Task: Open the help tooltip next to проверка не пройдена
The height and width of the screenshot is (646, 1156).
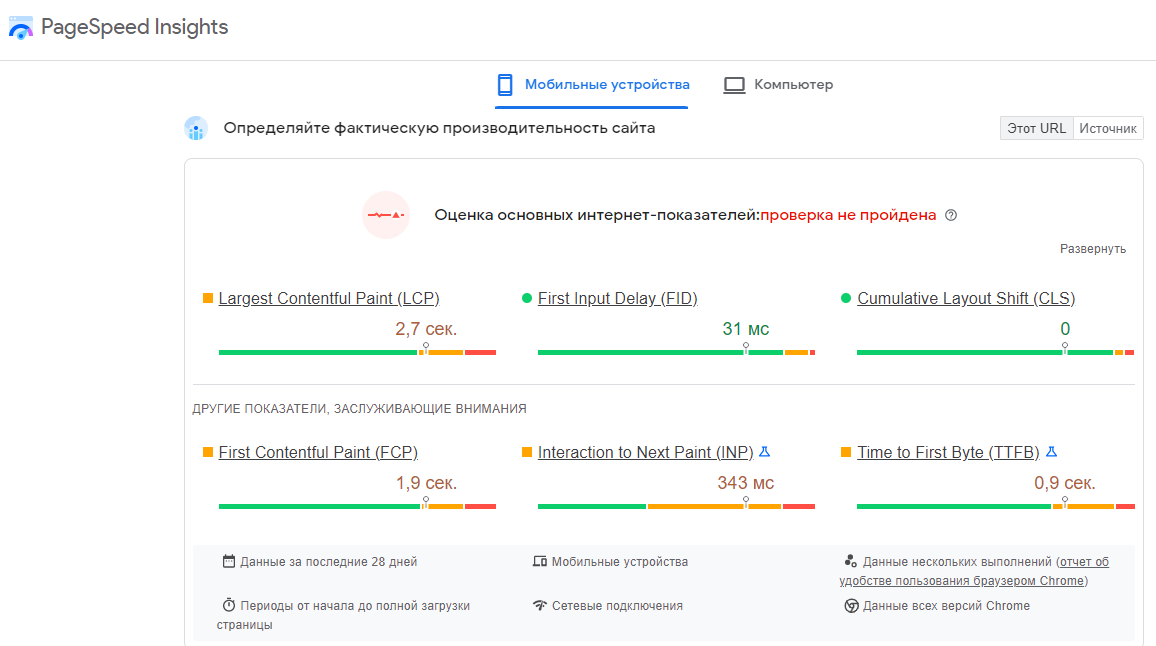Action: pyautogui.click(x=950, y=215)
